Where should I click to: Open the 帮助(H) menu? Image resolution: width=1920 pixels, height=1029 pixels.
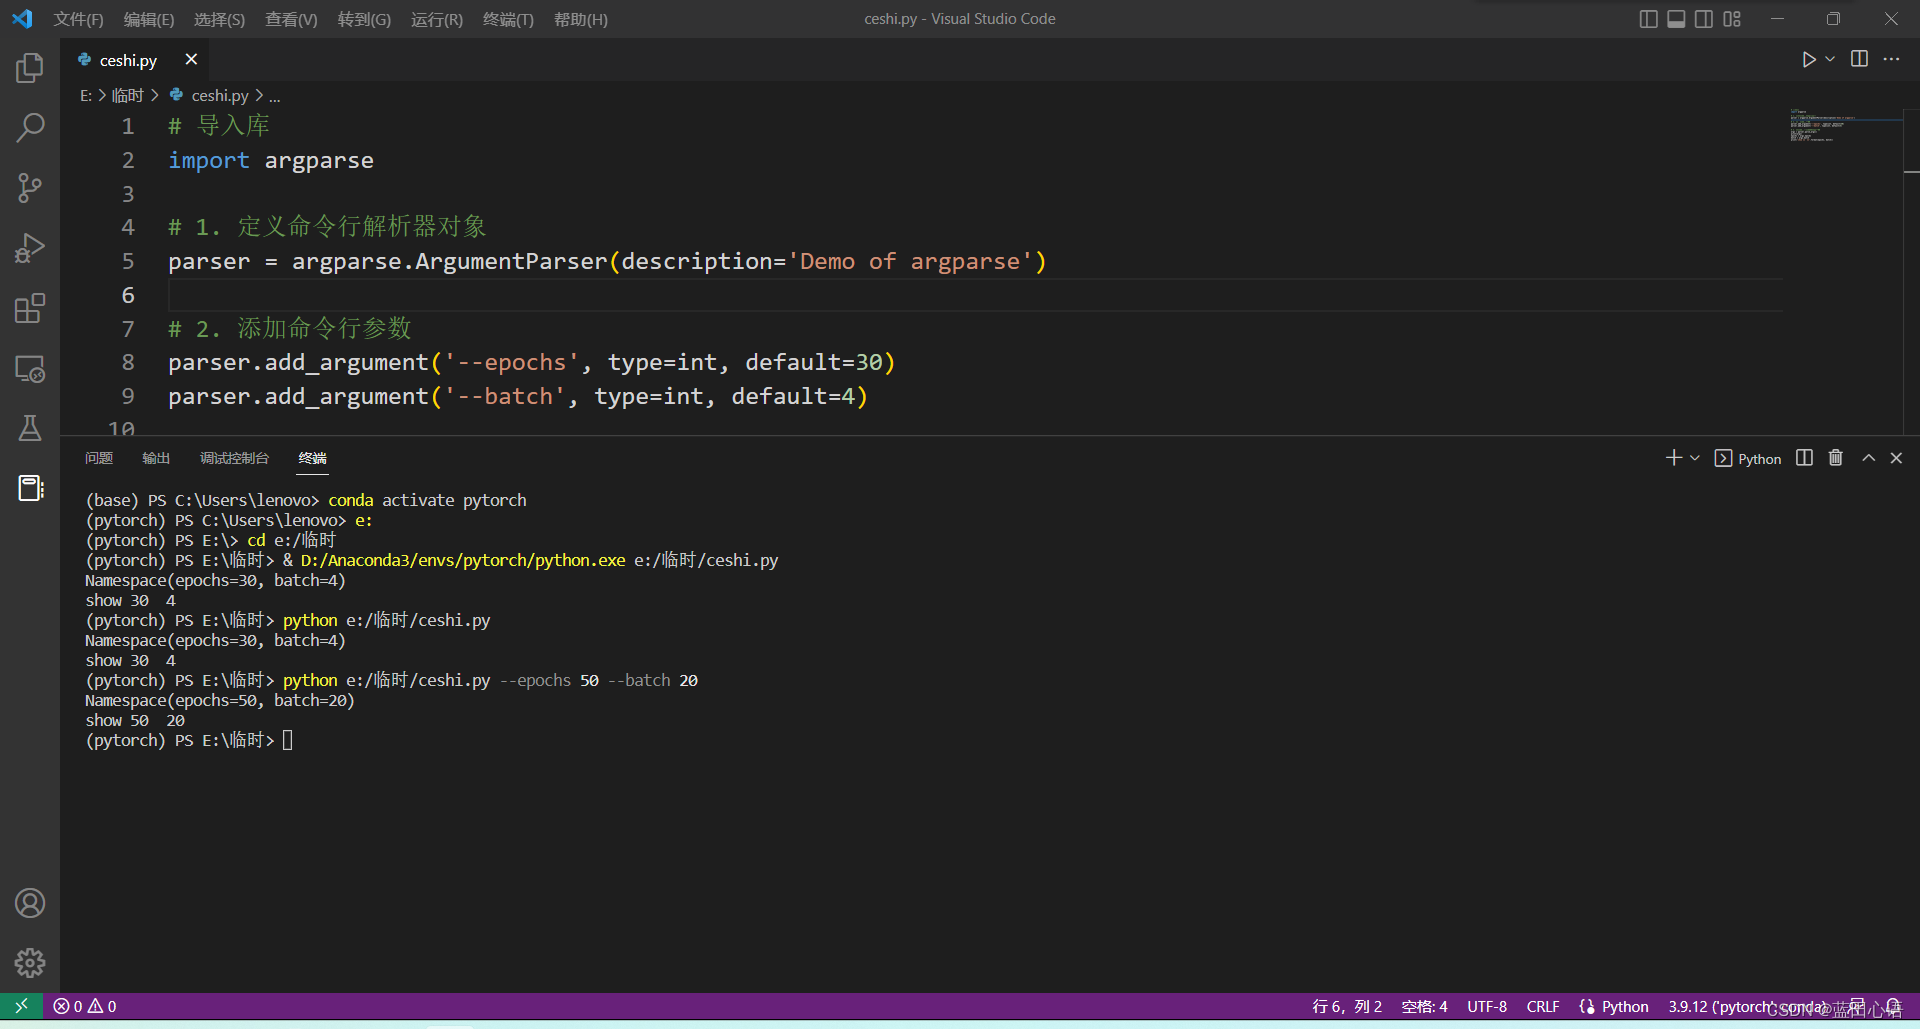pyautogui.click(x=581, y=20)
